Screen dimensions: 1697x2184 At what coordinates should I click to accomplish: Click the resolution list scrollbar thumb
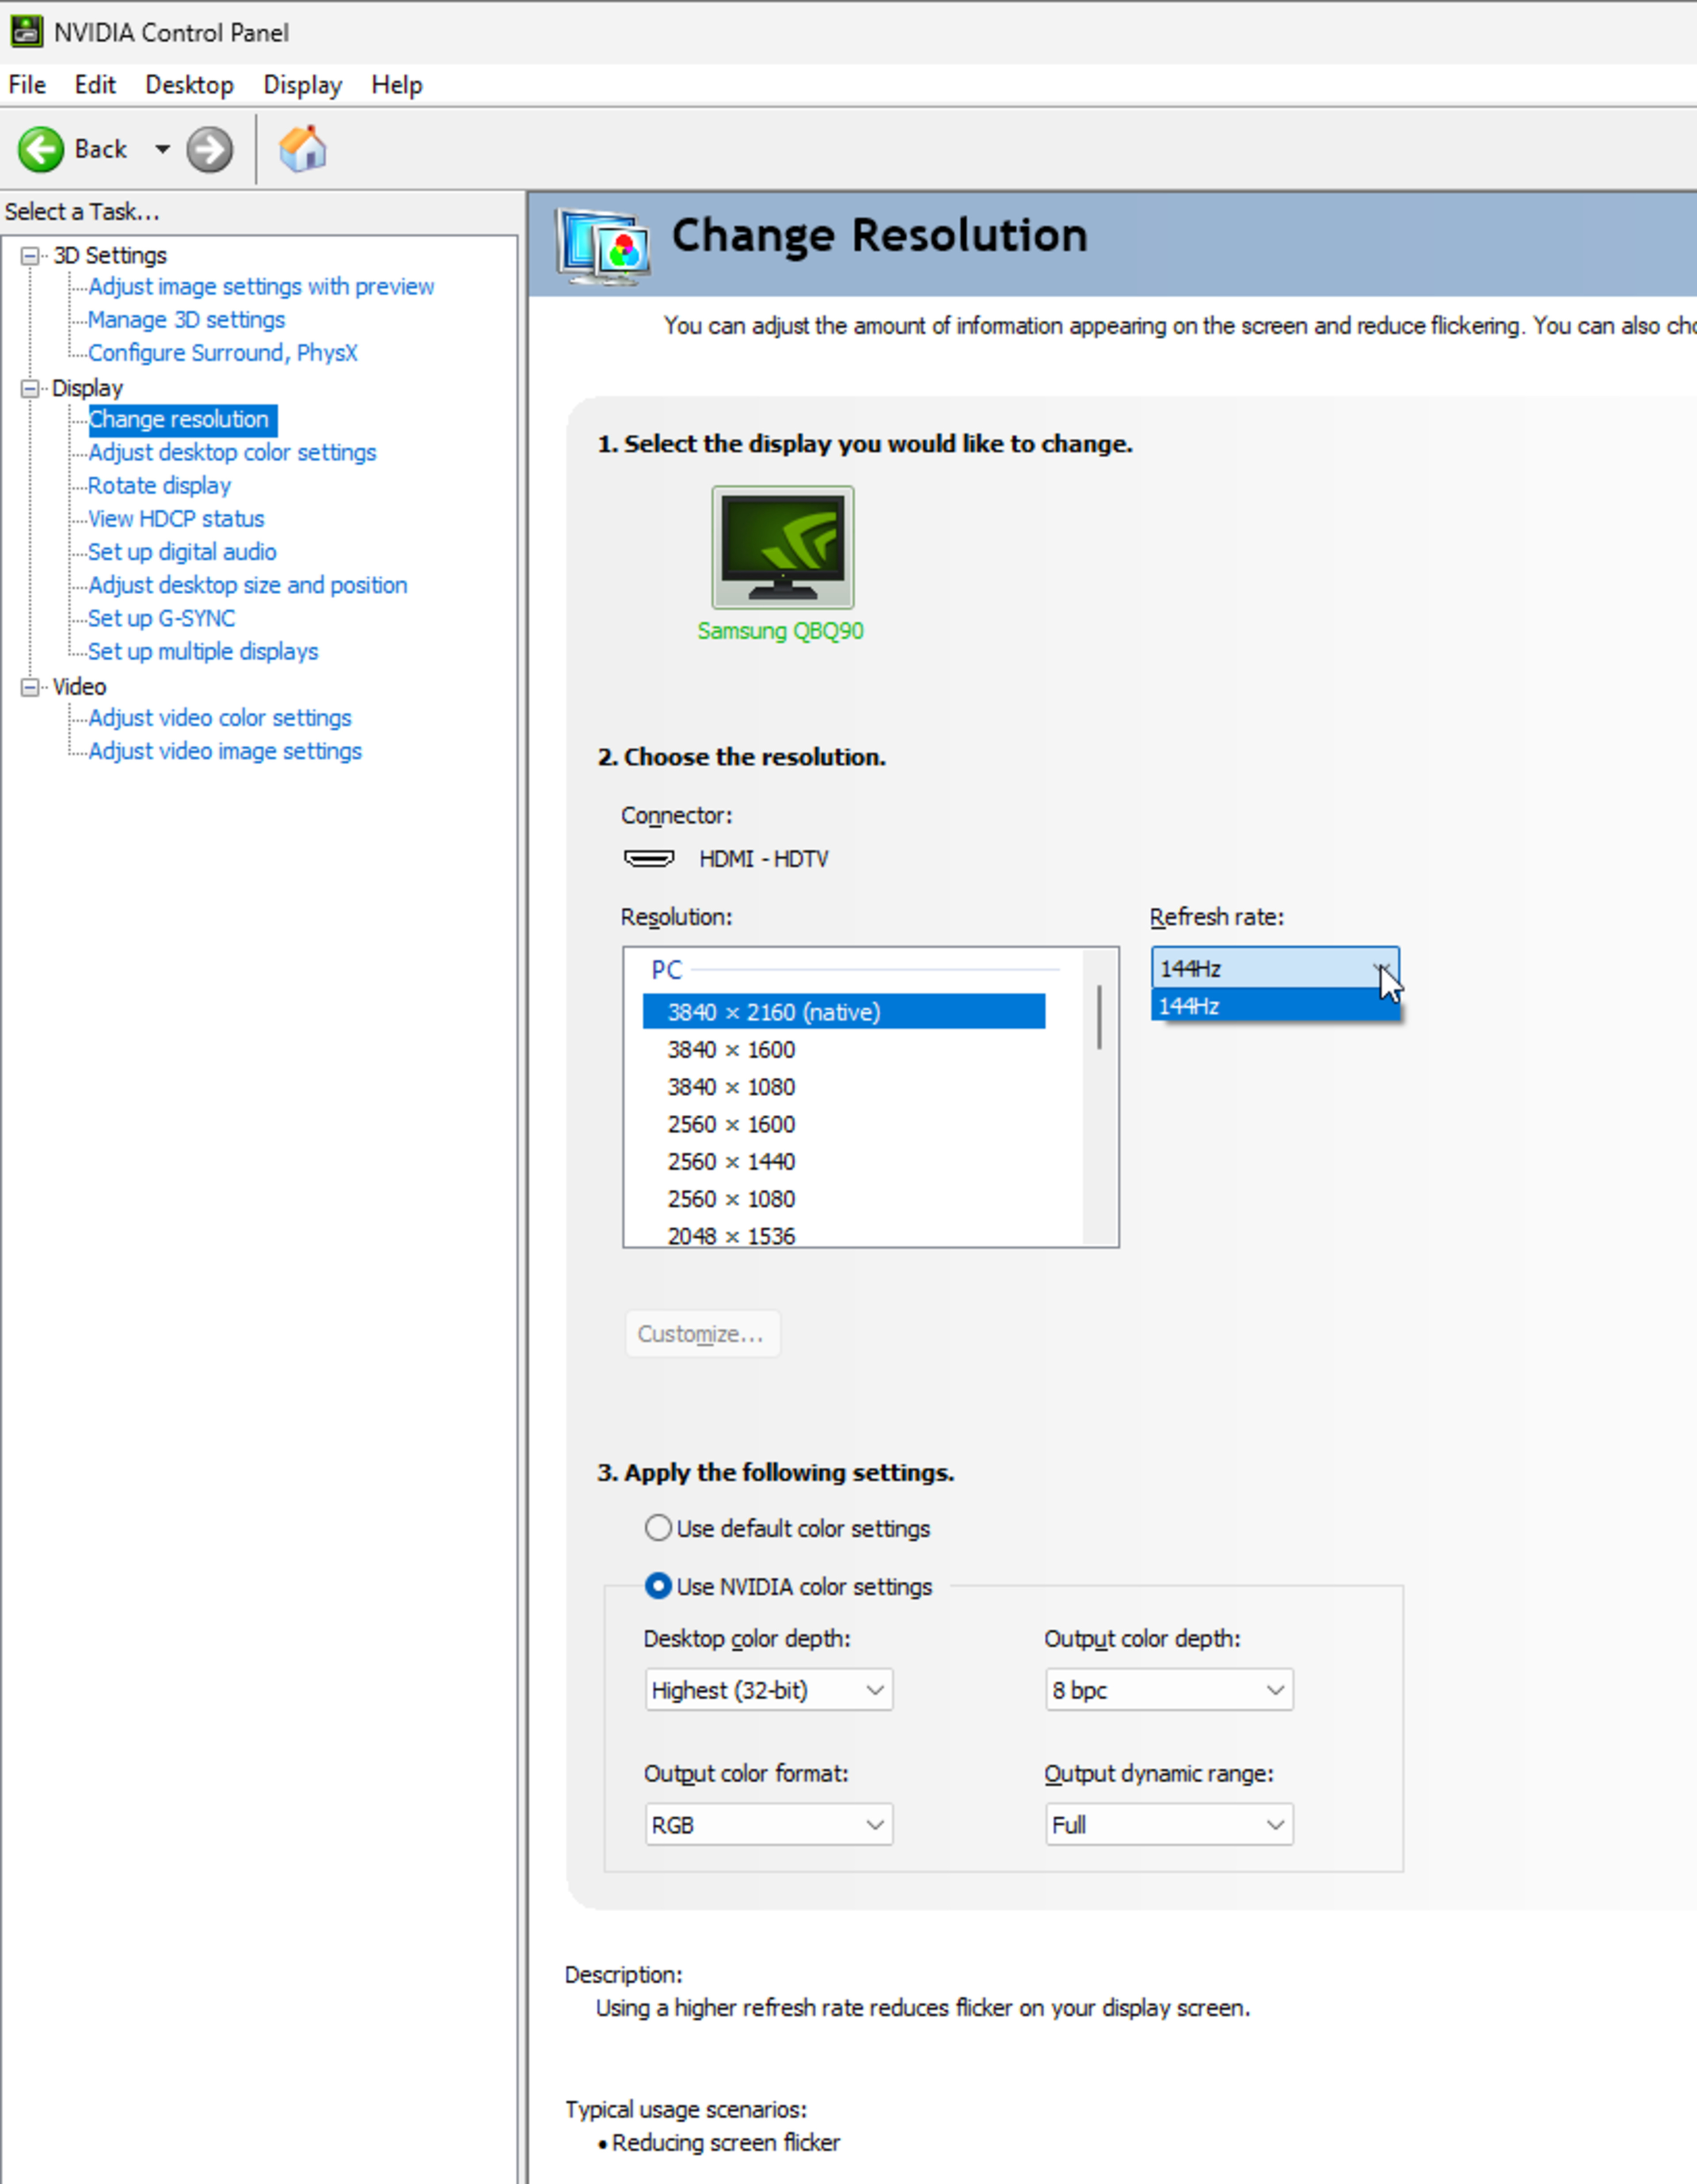click(1099, 1017)
